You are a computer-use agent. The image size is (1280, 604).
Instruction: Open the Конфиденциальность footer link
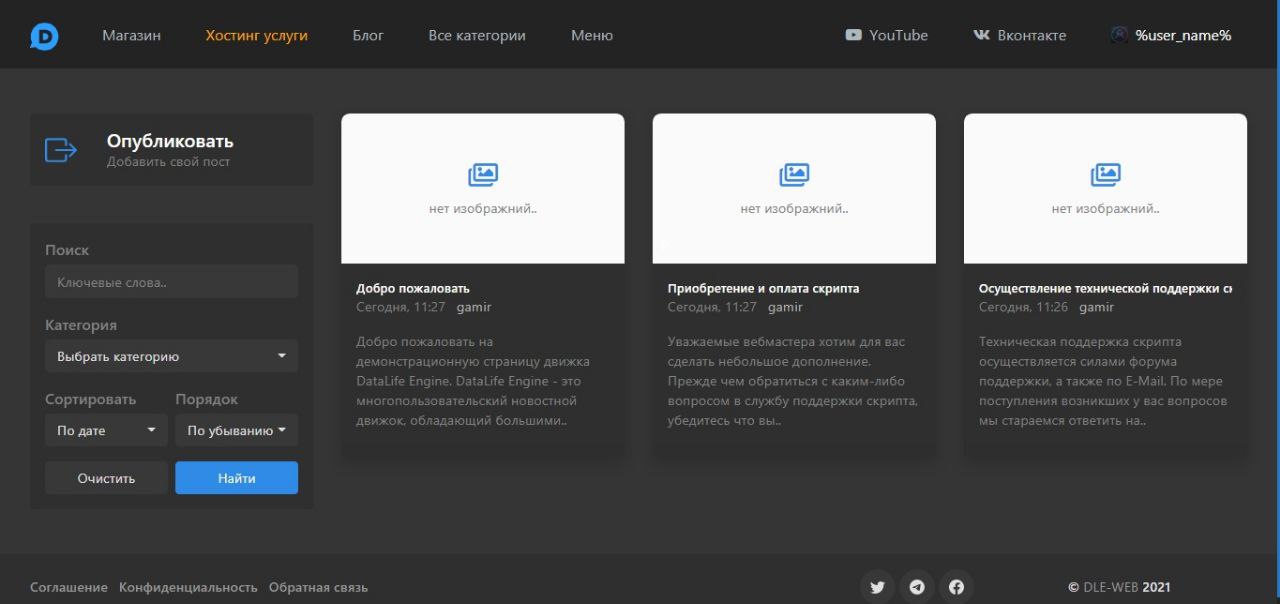click(x=188, y=587)
